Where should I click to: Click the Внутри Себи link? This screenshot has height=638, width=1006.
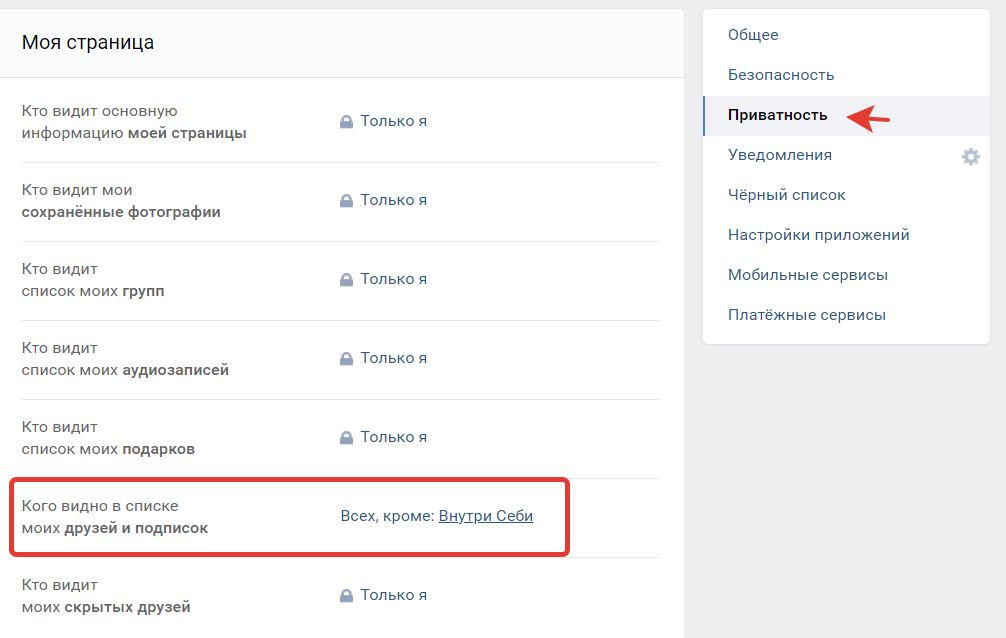pos(486,515)
